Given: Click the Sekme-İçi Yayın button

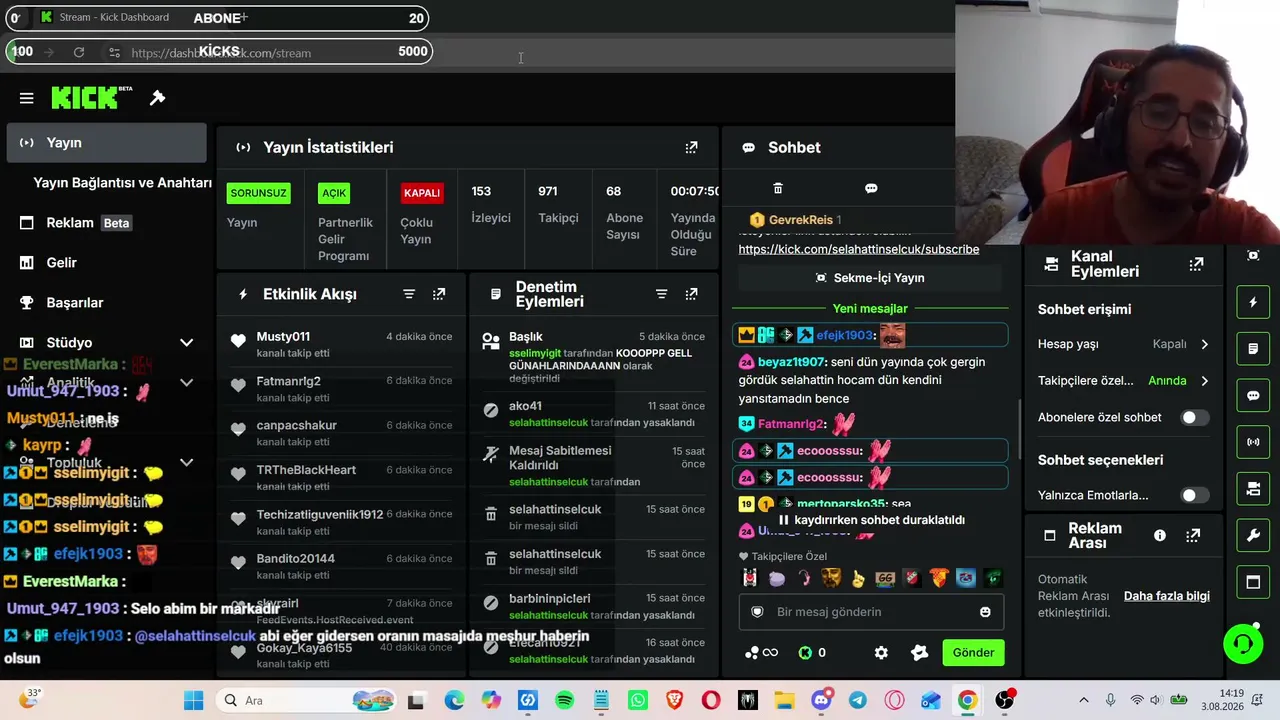Looking at the screenshot, I should [x=870, y=278].
